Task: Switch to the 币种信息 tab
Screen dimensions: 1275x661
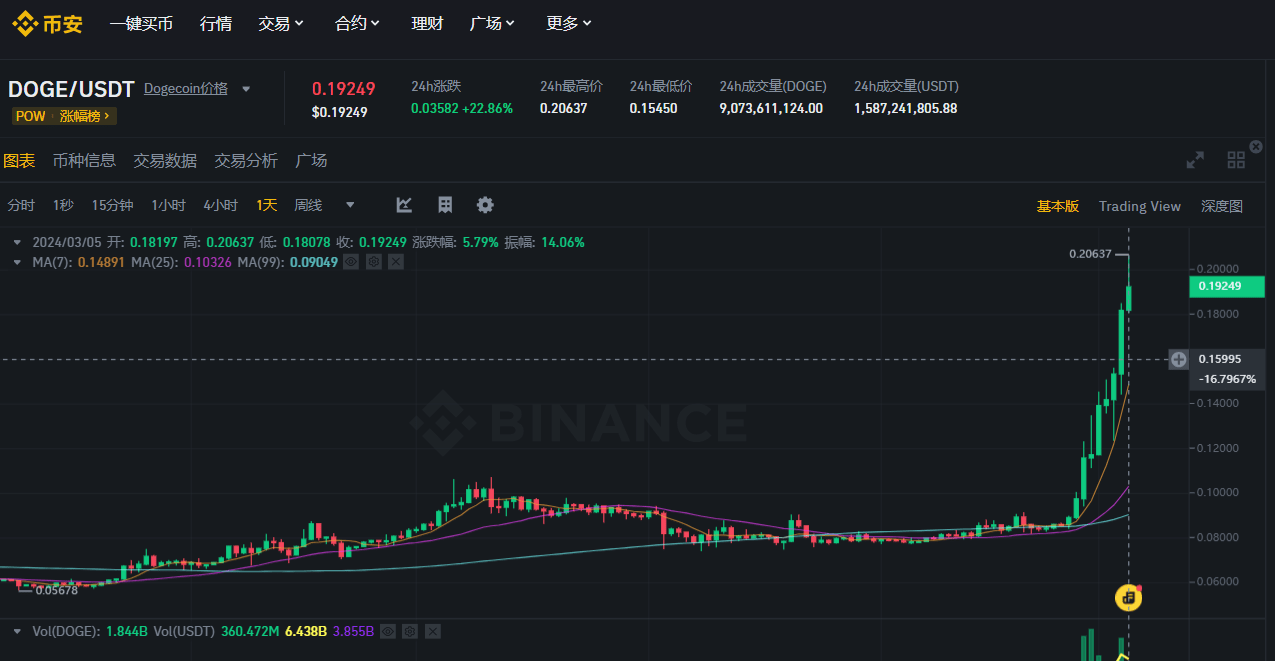Action: pyautogui.click(x=84, y=160)
